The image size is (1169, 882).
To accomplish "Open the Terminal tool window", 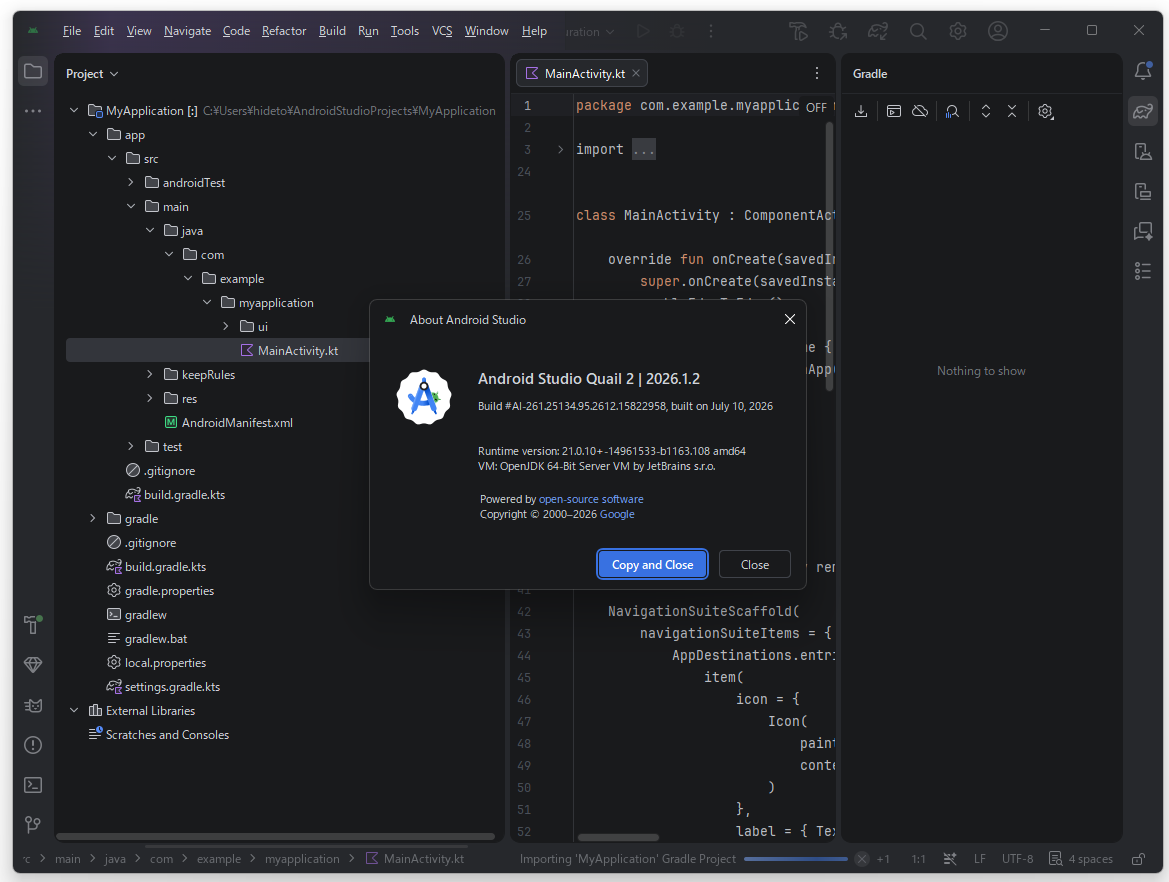I will click(33, 785).
